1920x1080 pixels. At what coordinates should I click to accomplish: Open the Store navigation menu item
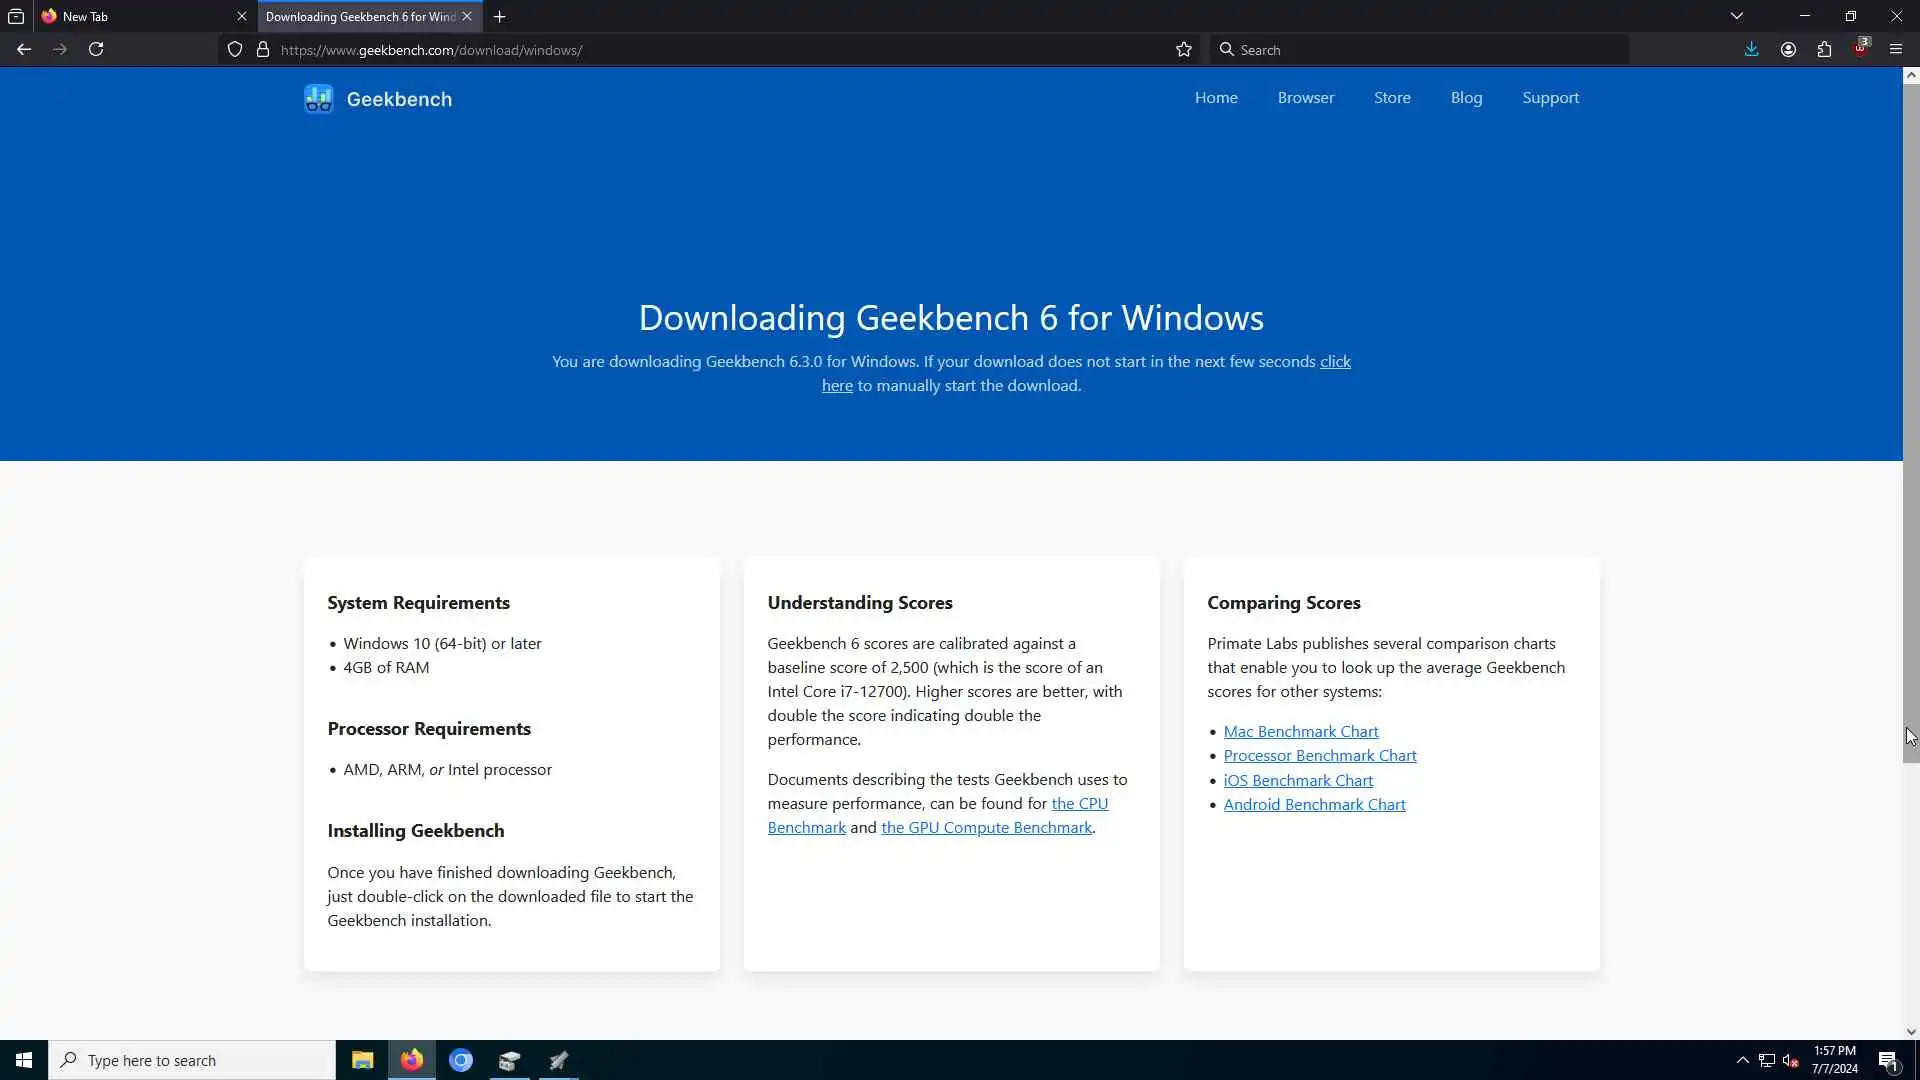[1392, 98]
